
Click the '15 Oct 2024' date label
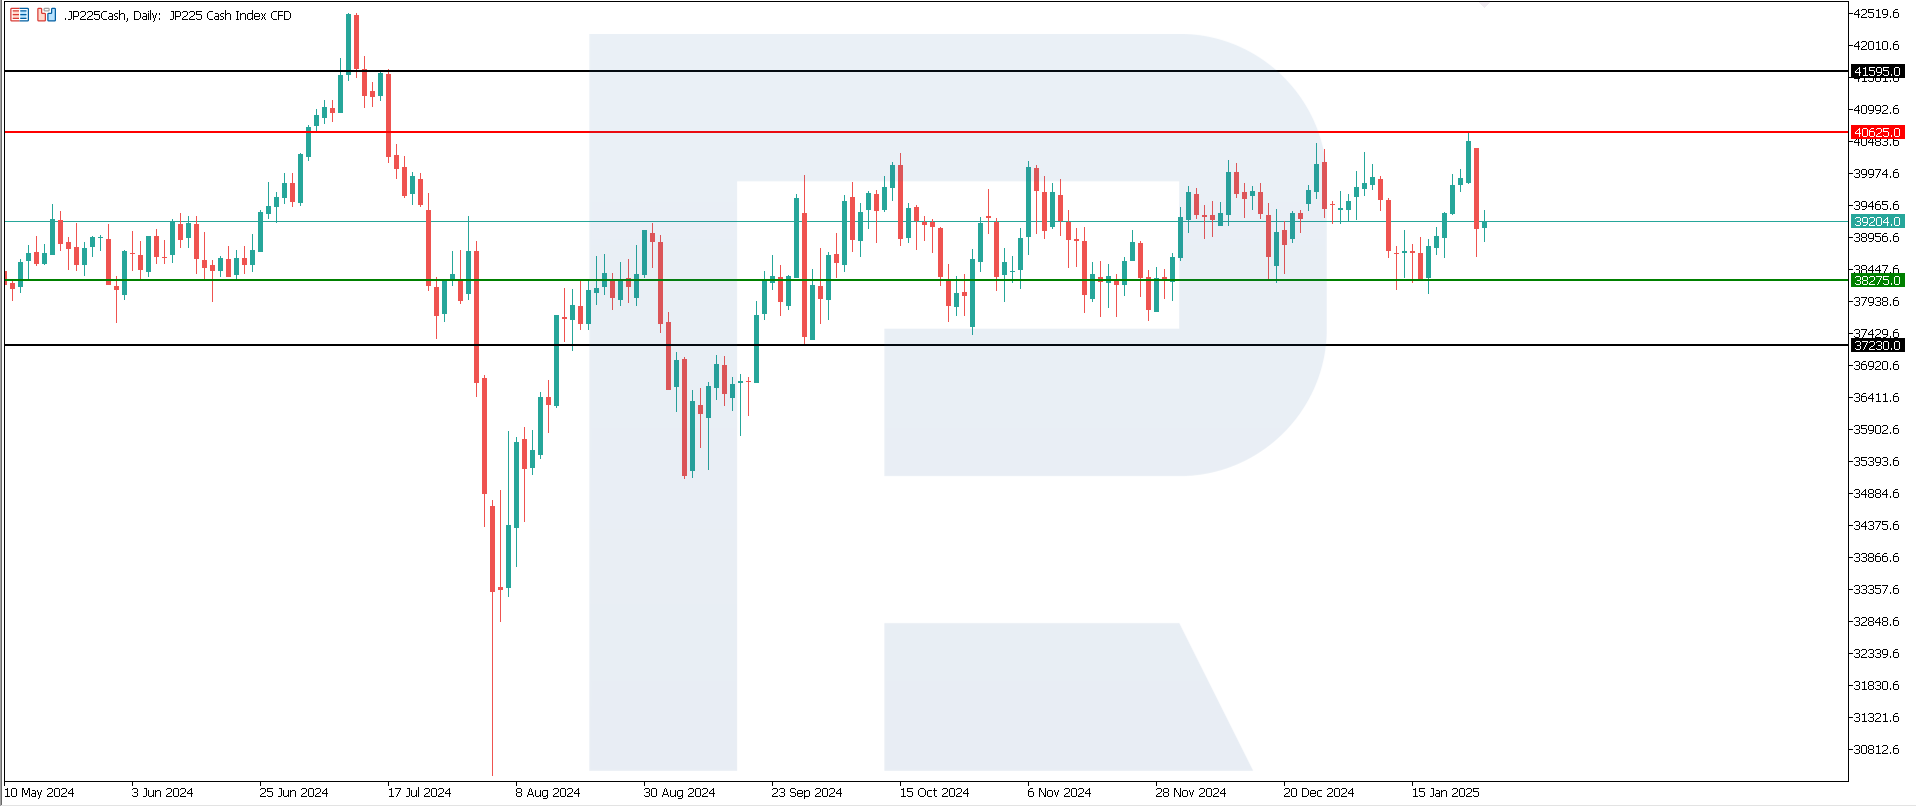coord(934,793)
